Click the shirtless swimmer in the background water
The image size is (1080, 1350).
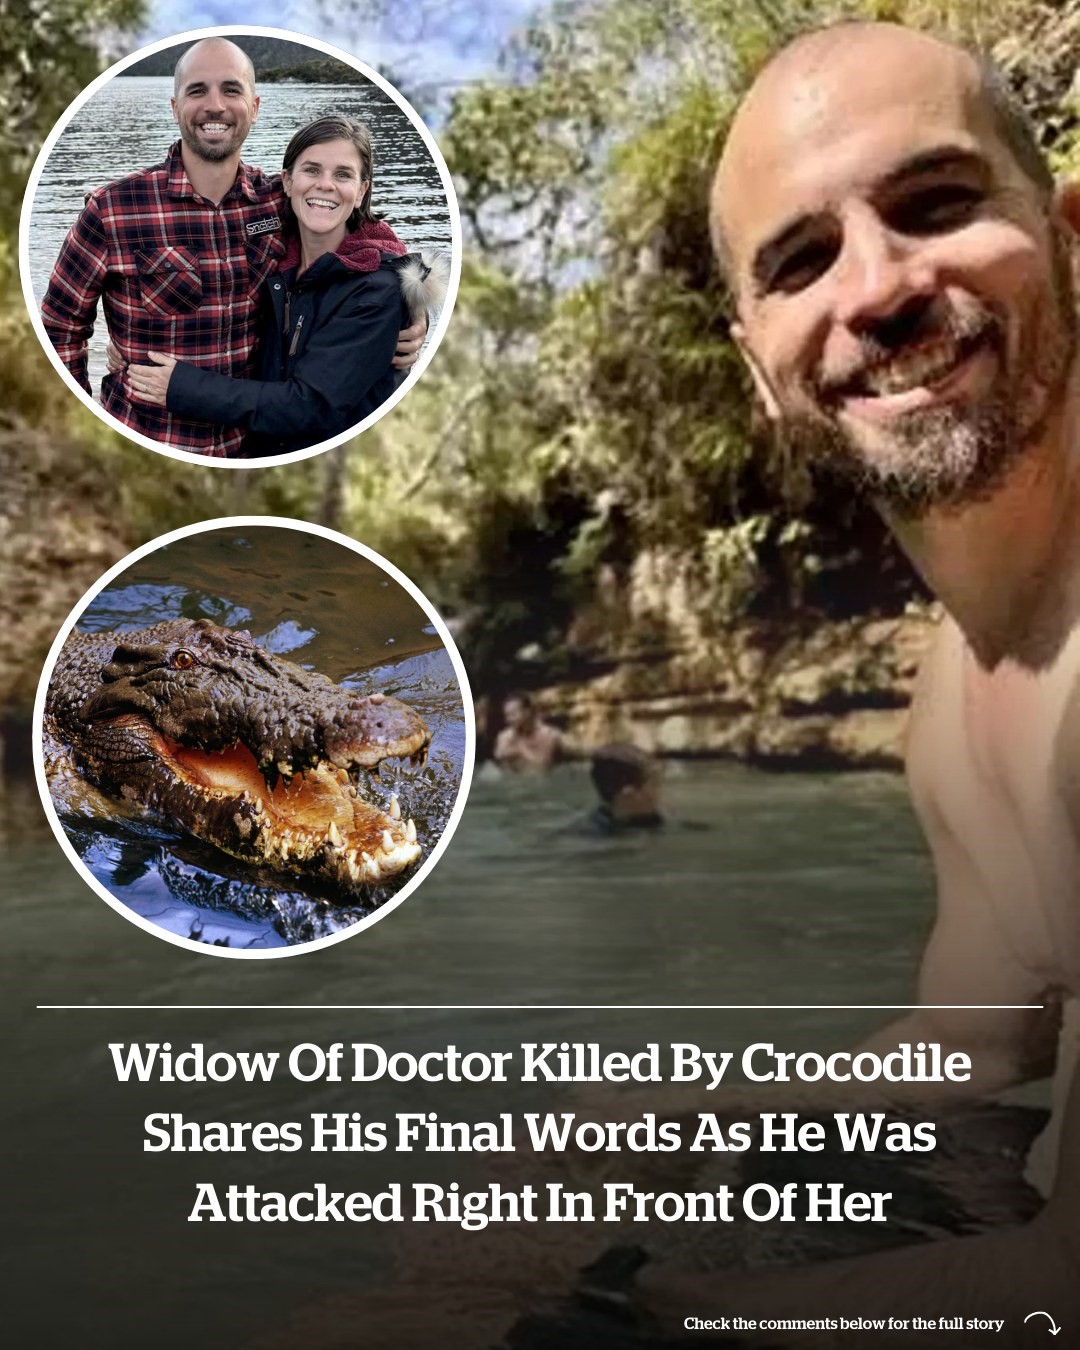pyautogui.click(x=526, y=736)
